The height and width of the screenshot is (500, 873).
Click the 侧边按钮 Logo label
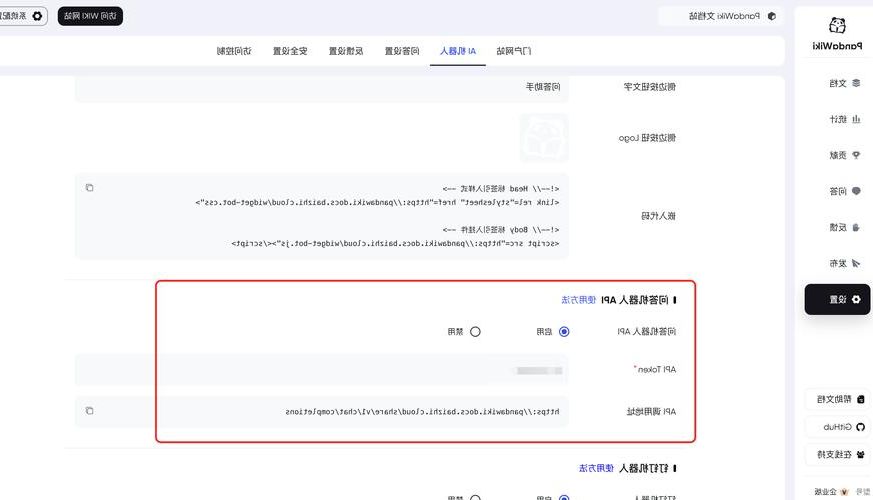click(x=647, y=138)
